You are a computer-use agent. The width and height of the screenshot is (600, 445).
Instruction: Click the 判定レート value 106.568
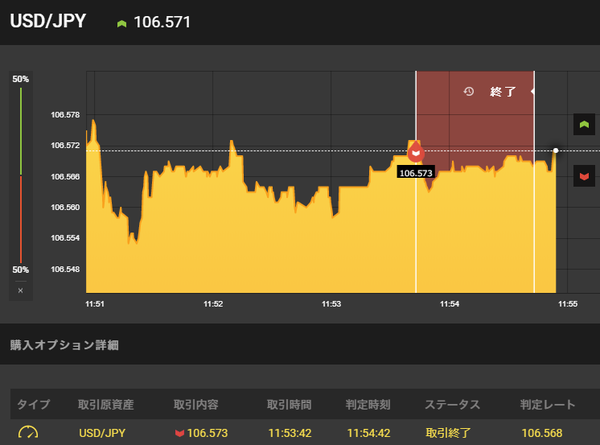tap(542, 433)
